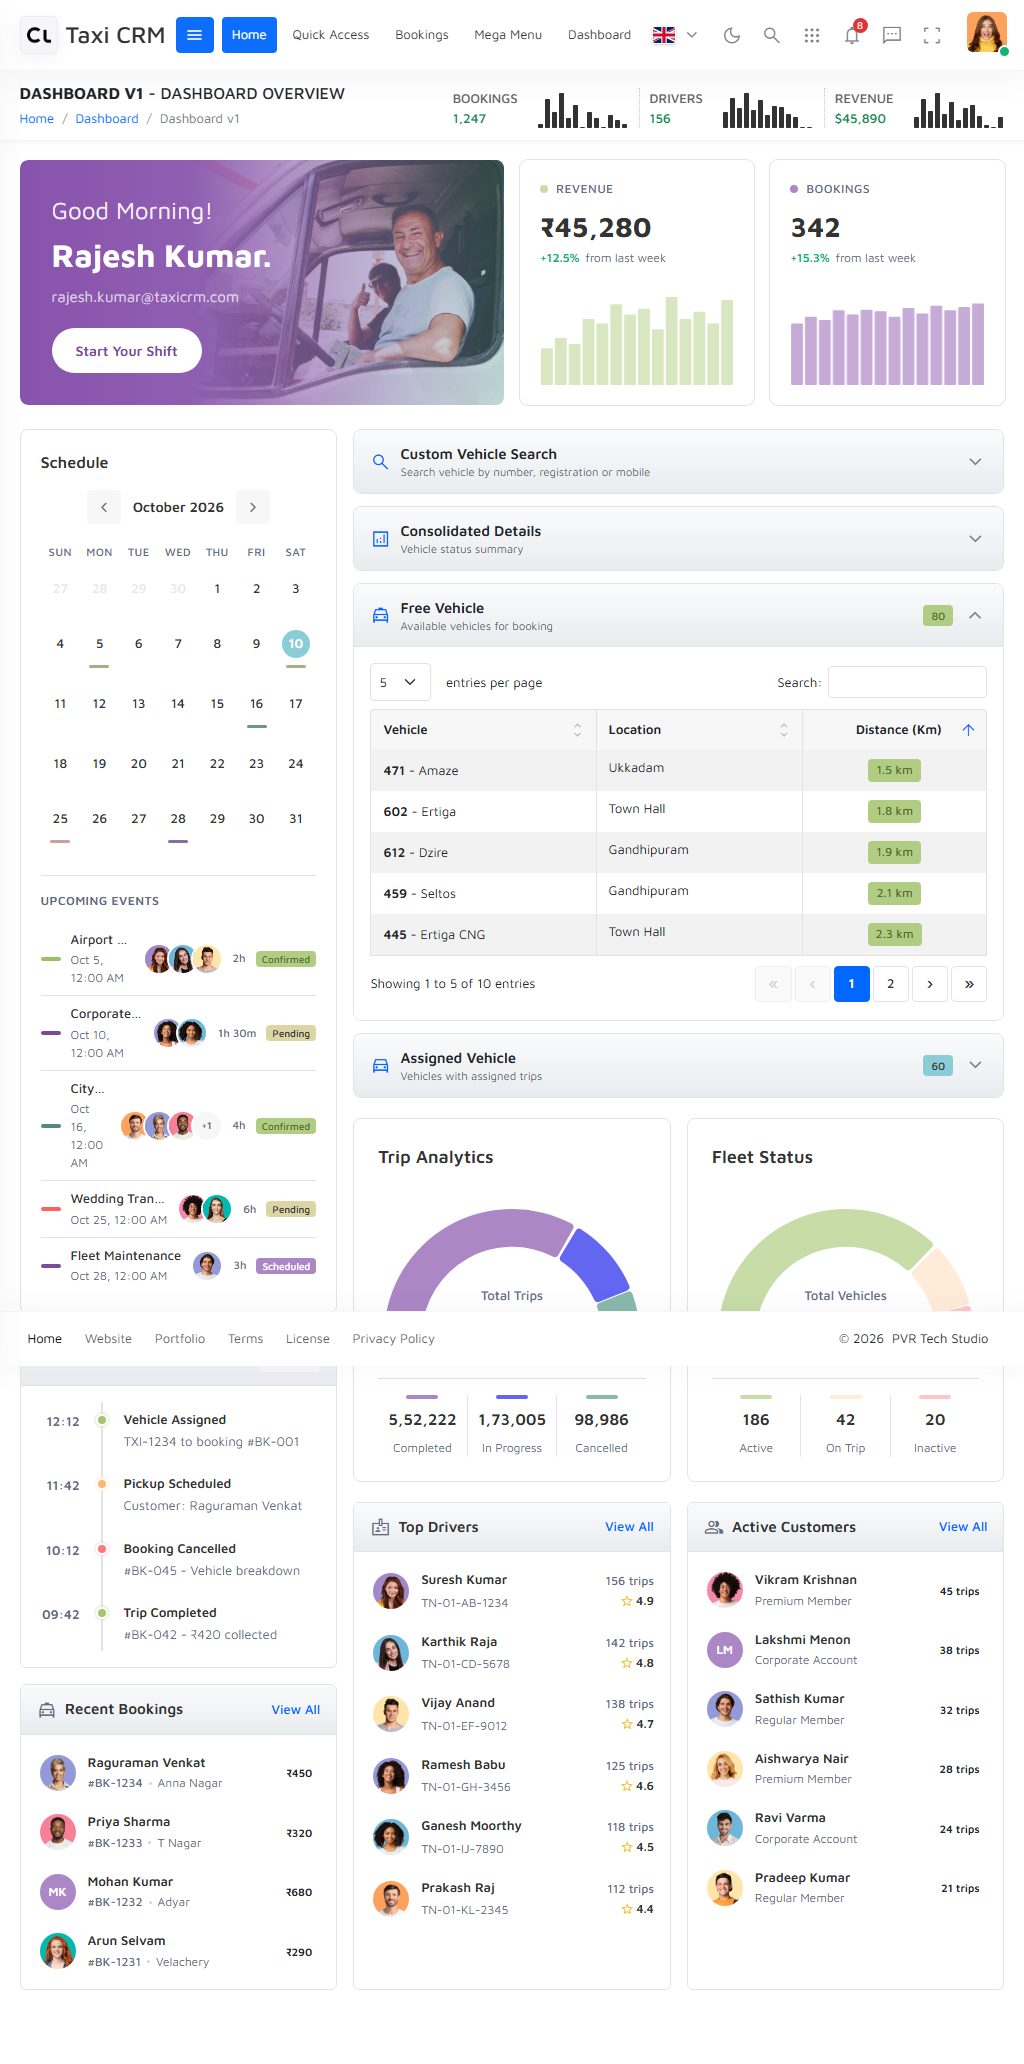Open the Quick Access menu
Screen dimensions: 1024x2064
point(330,35)
